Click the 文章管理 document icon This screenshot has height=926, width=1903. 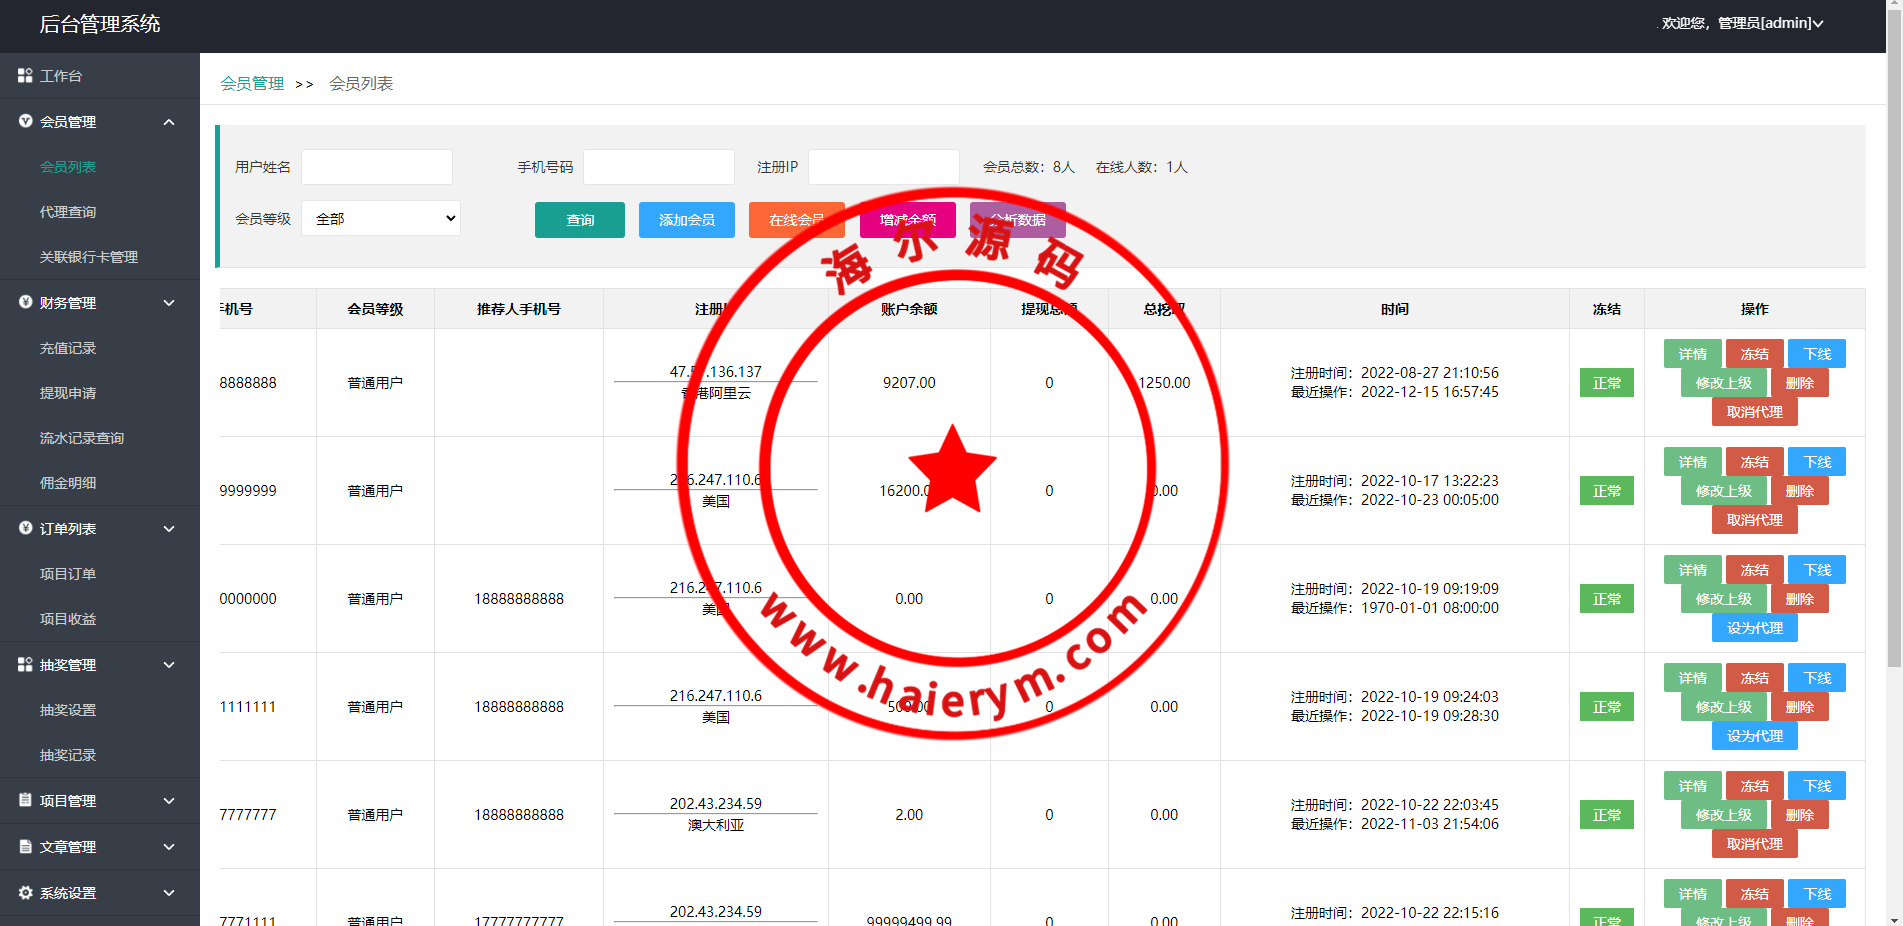(25, 847)
